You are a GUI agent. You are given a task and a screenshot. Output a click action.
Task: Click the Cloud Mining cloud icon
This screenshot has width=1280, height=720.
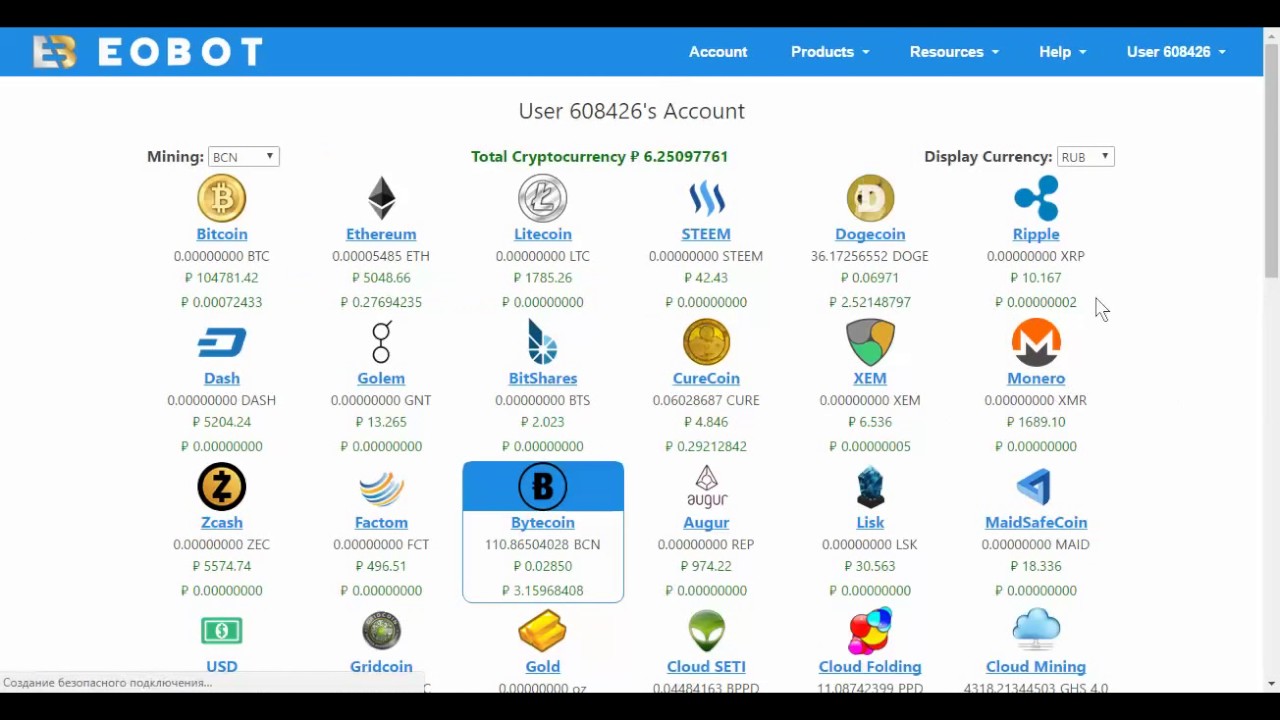tap(1036, 630)
